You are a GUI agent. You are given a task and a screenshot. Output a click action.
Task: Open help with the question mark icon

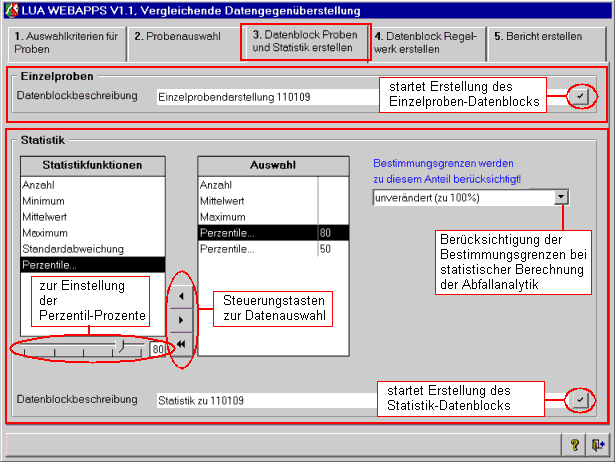576,444
